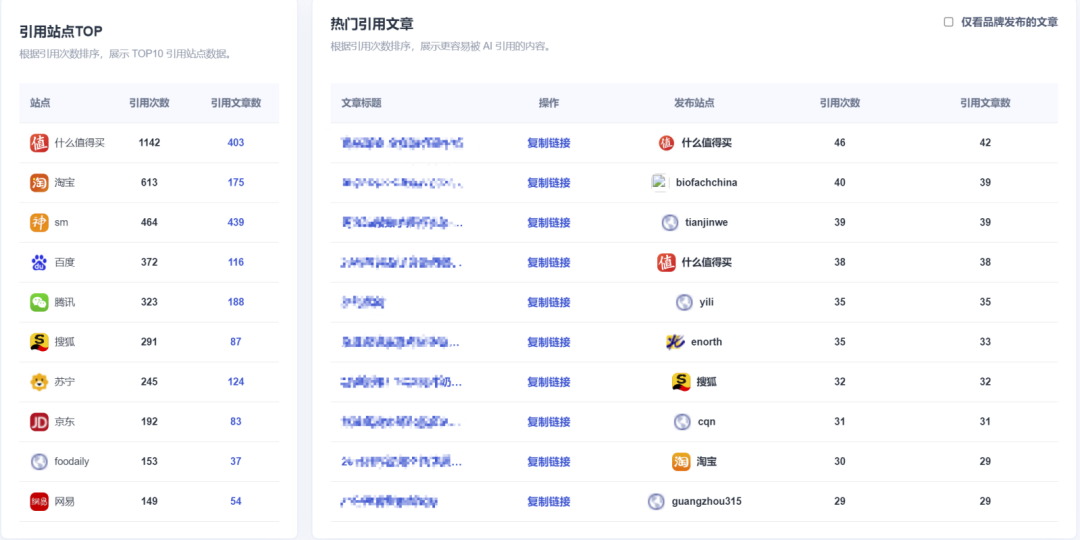Click the 京东 JD icon
The height and width of the screenshot is (540, 1080).
pos(39,422)
